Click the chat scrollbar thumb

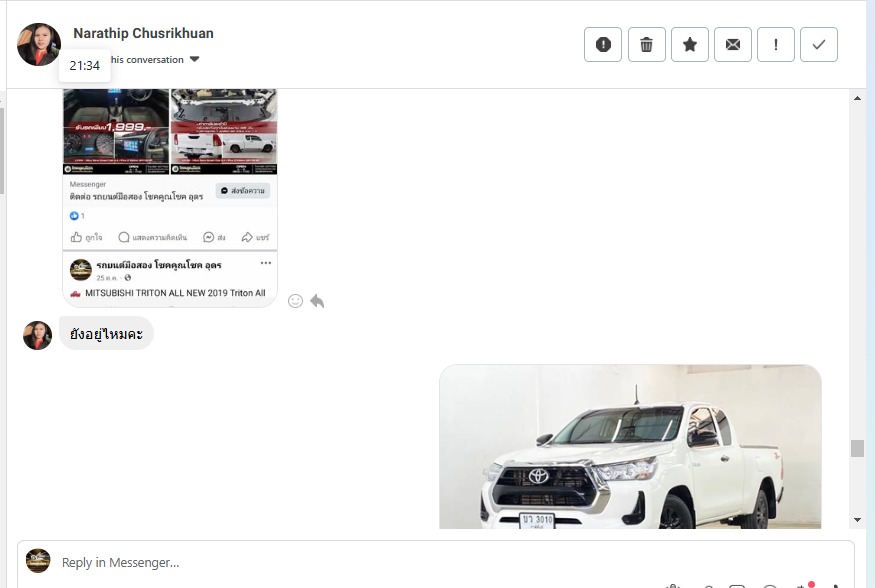pos(857,448)
